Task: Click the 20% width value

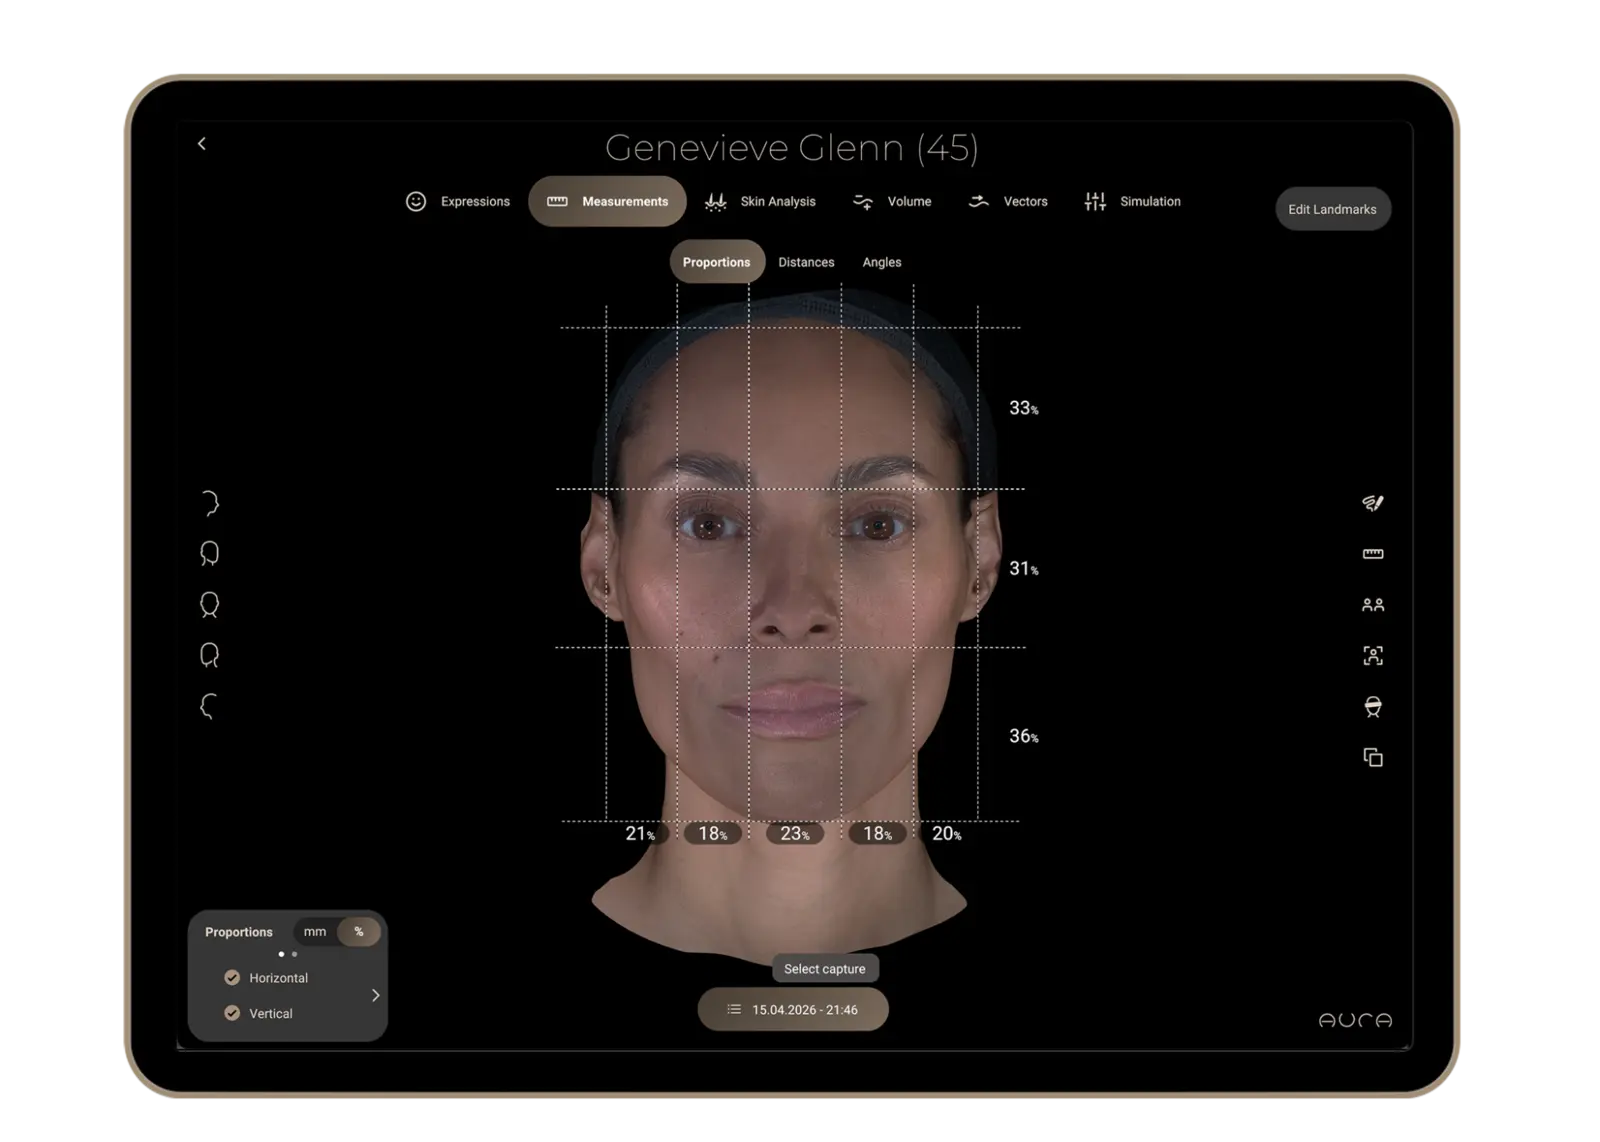Action: 947,833
